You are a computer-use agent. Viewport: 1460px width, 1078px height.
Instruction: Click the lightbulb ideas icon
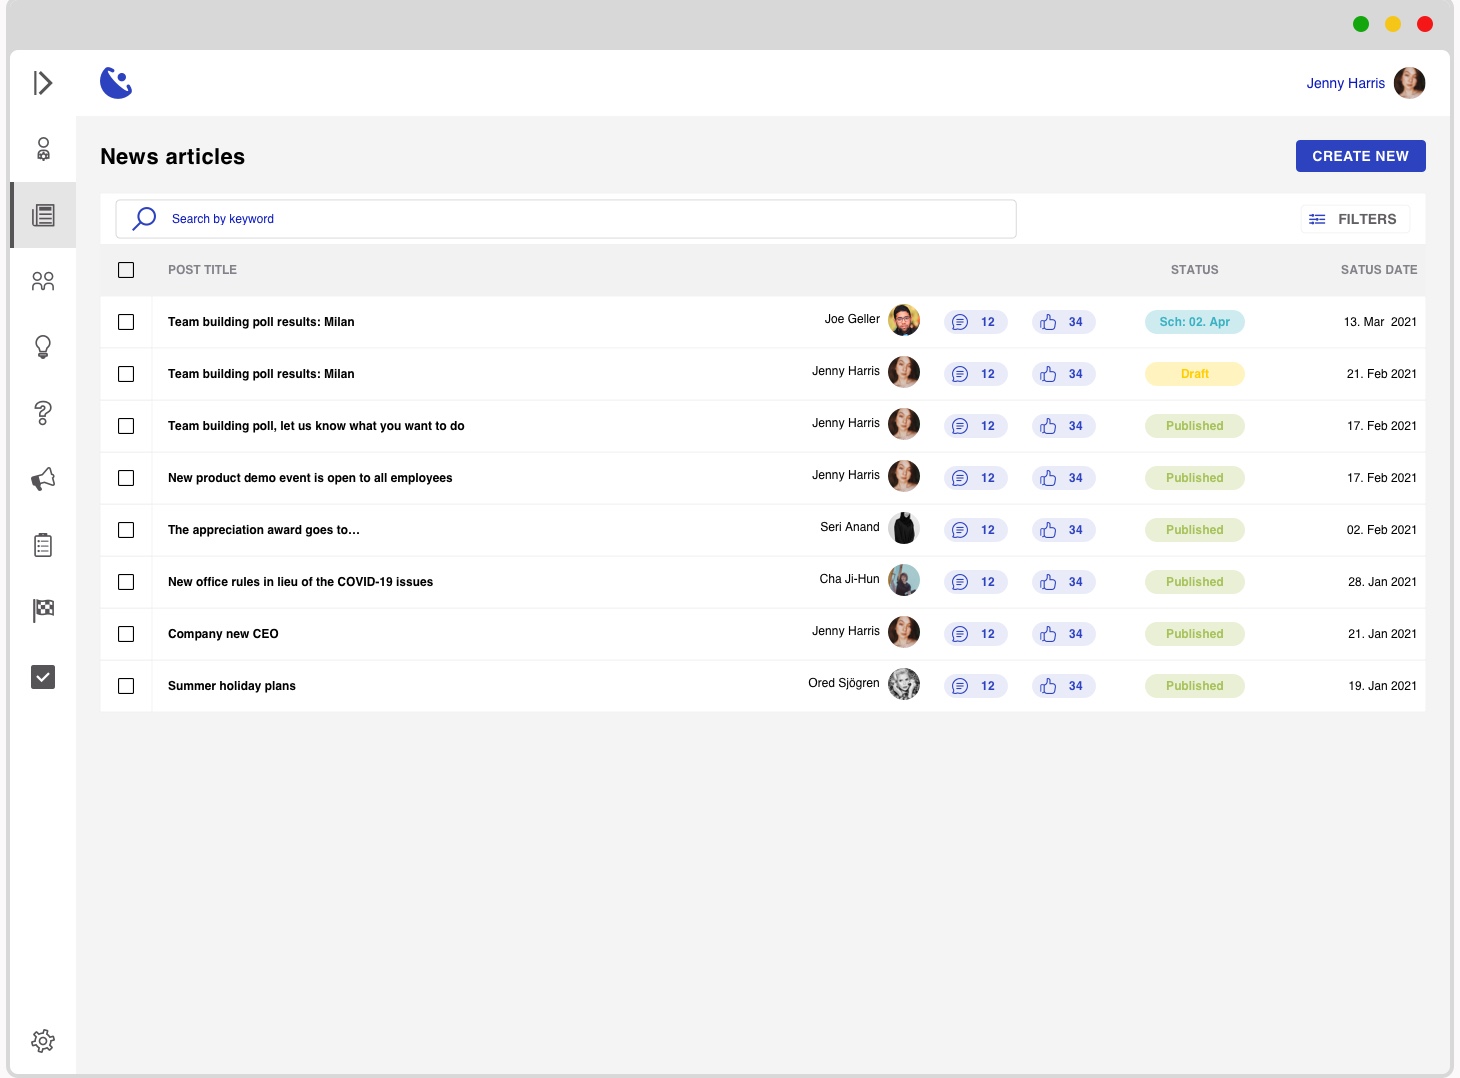43,347
